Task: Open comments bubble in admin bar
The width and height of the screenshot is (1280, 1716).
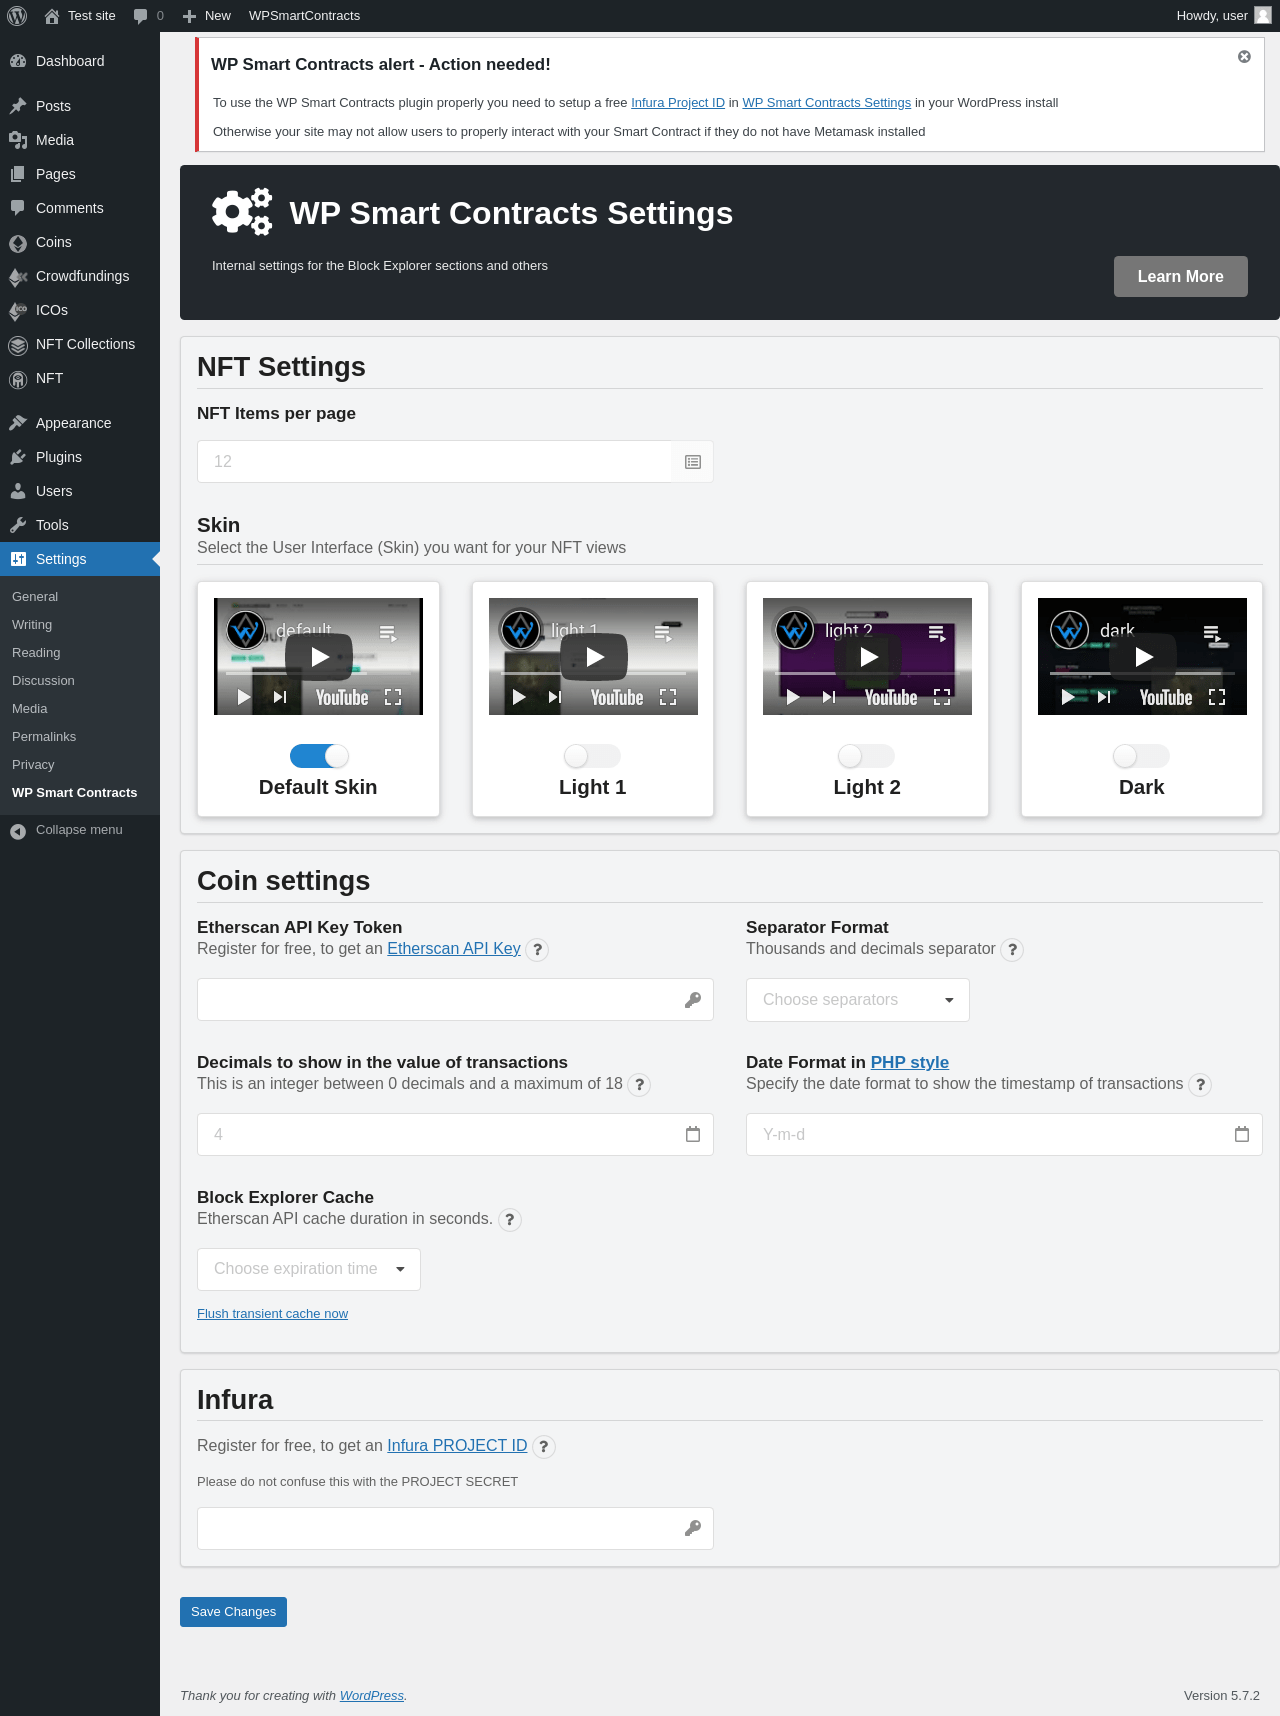Action: click(x=140, y=16)
